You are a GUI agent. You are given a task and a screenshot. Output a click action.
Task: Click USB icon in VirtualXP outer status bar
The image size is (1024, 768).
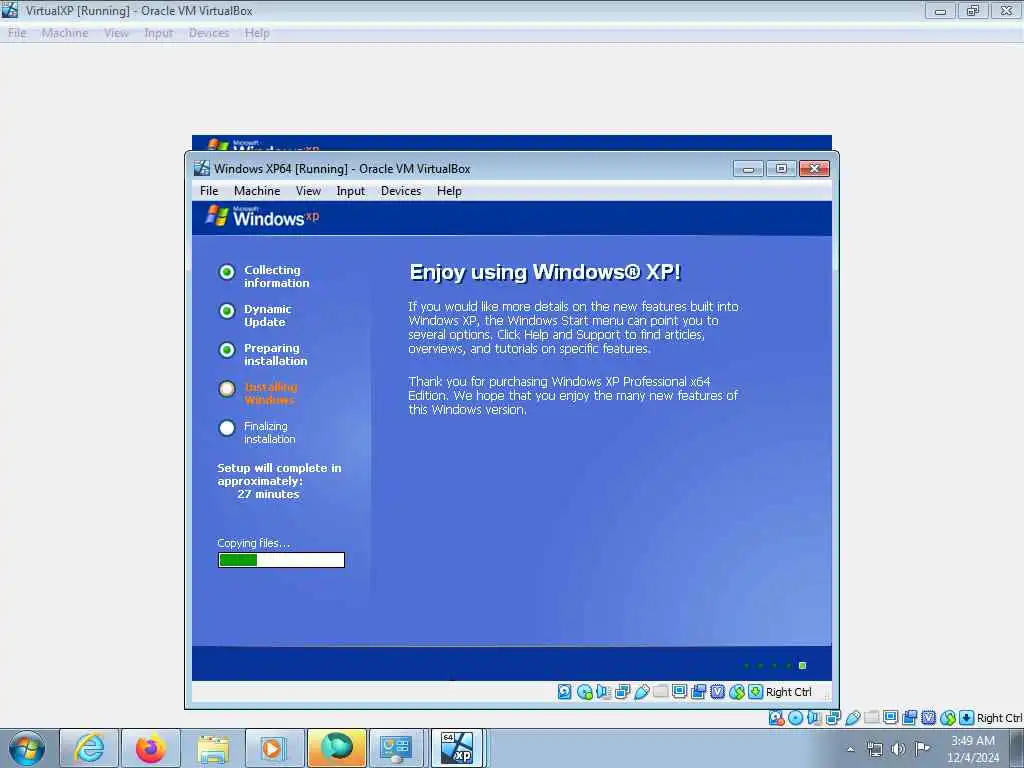pyautogui.click(x=853, y=718)
